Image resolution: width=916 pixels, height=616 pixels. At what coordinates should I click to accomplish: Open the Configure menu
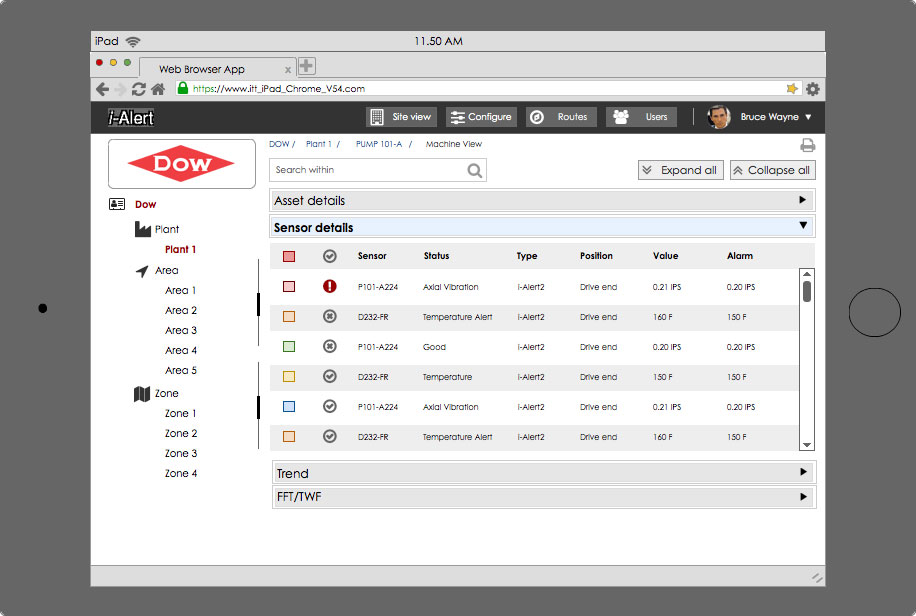pos(481,117)
